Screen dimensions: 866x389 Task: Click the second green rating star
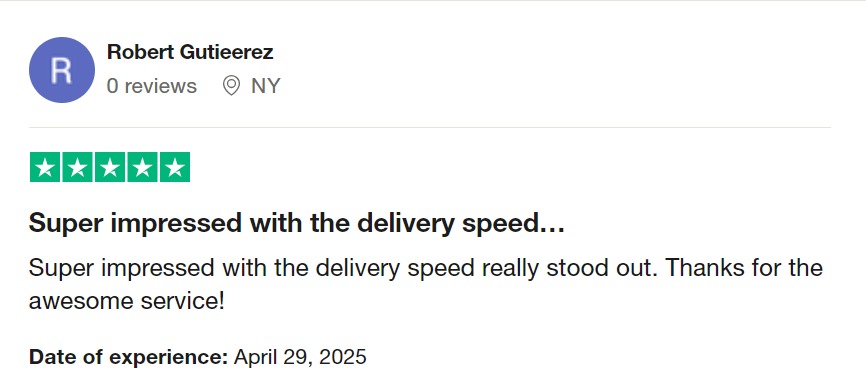click(x=77, y=167)
